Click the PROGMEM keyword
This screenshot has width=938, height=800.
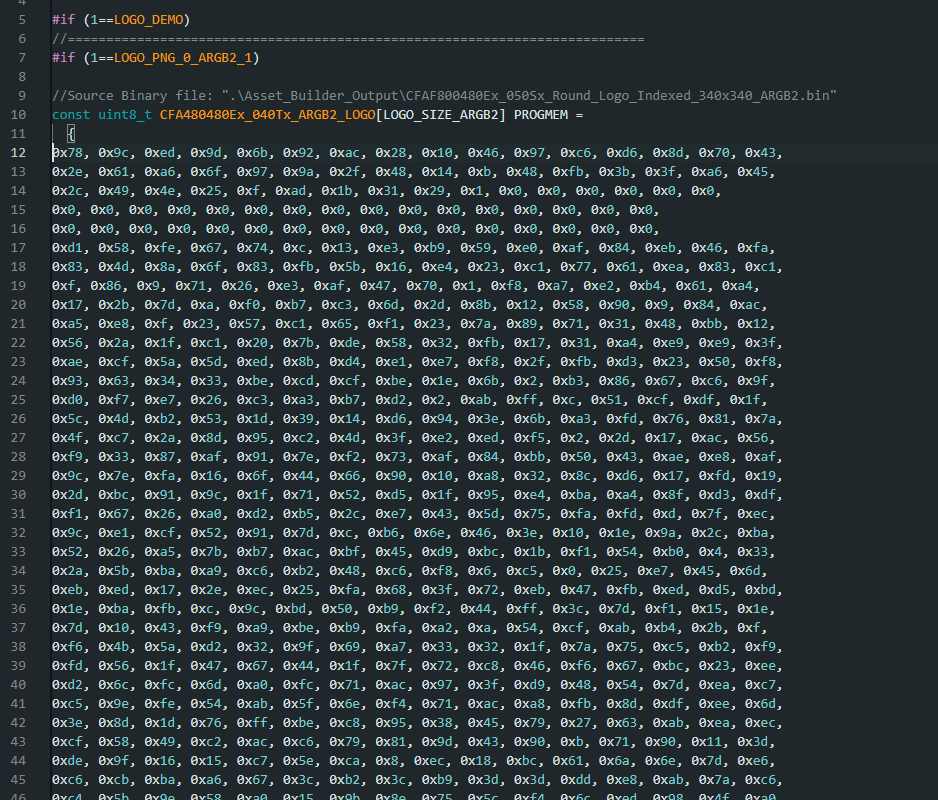[540, 115]
